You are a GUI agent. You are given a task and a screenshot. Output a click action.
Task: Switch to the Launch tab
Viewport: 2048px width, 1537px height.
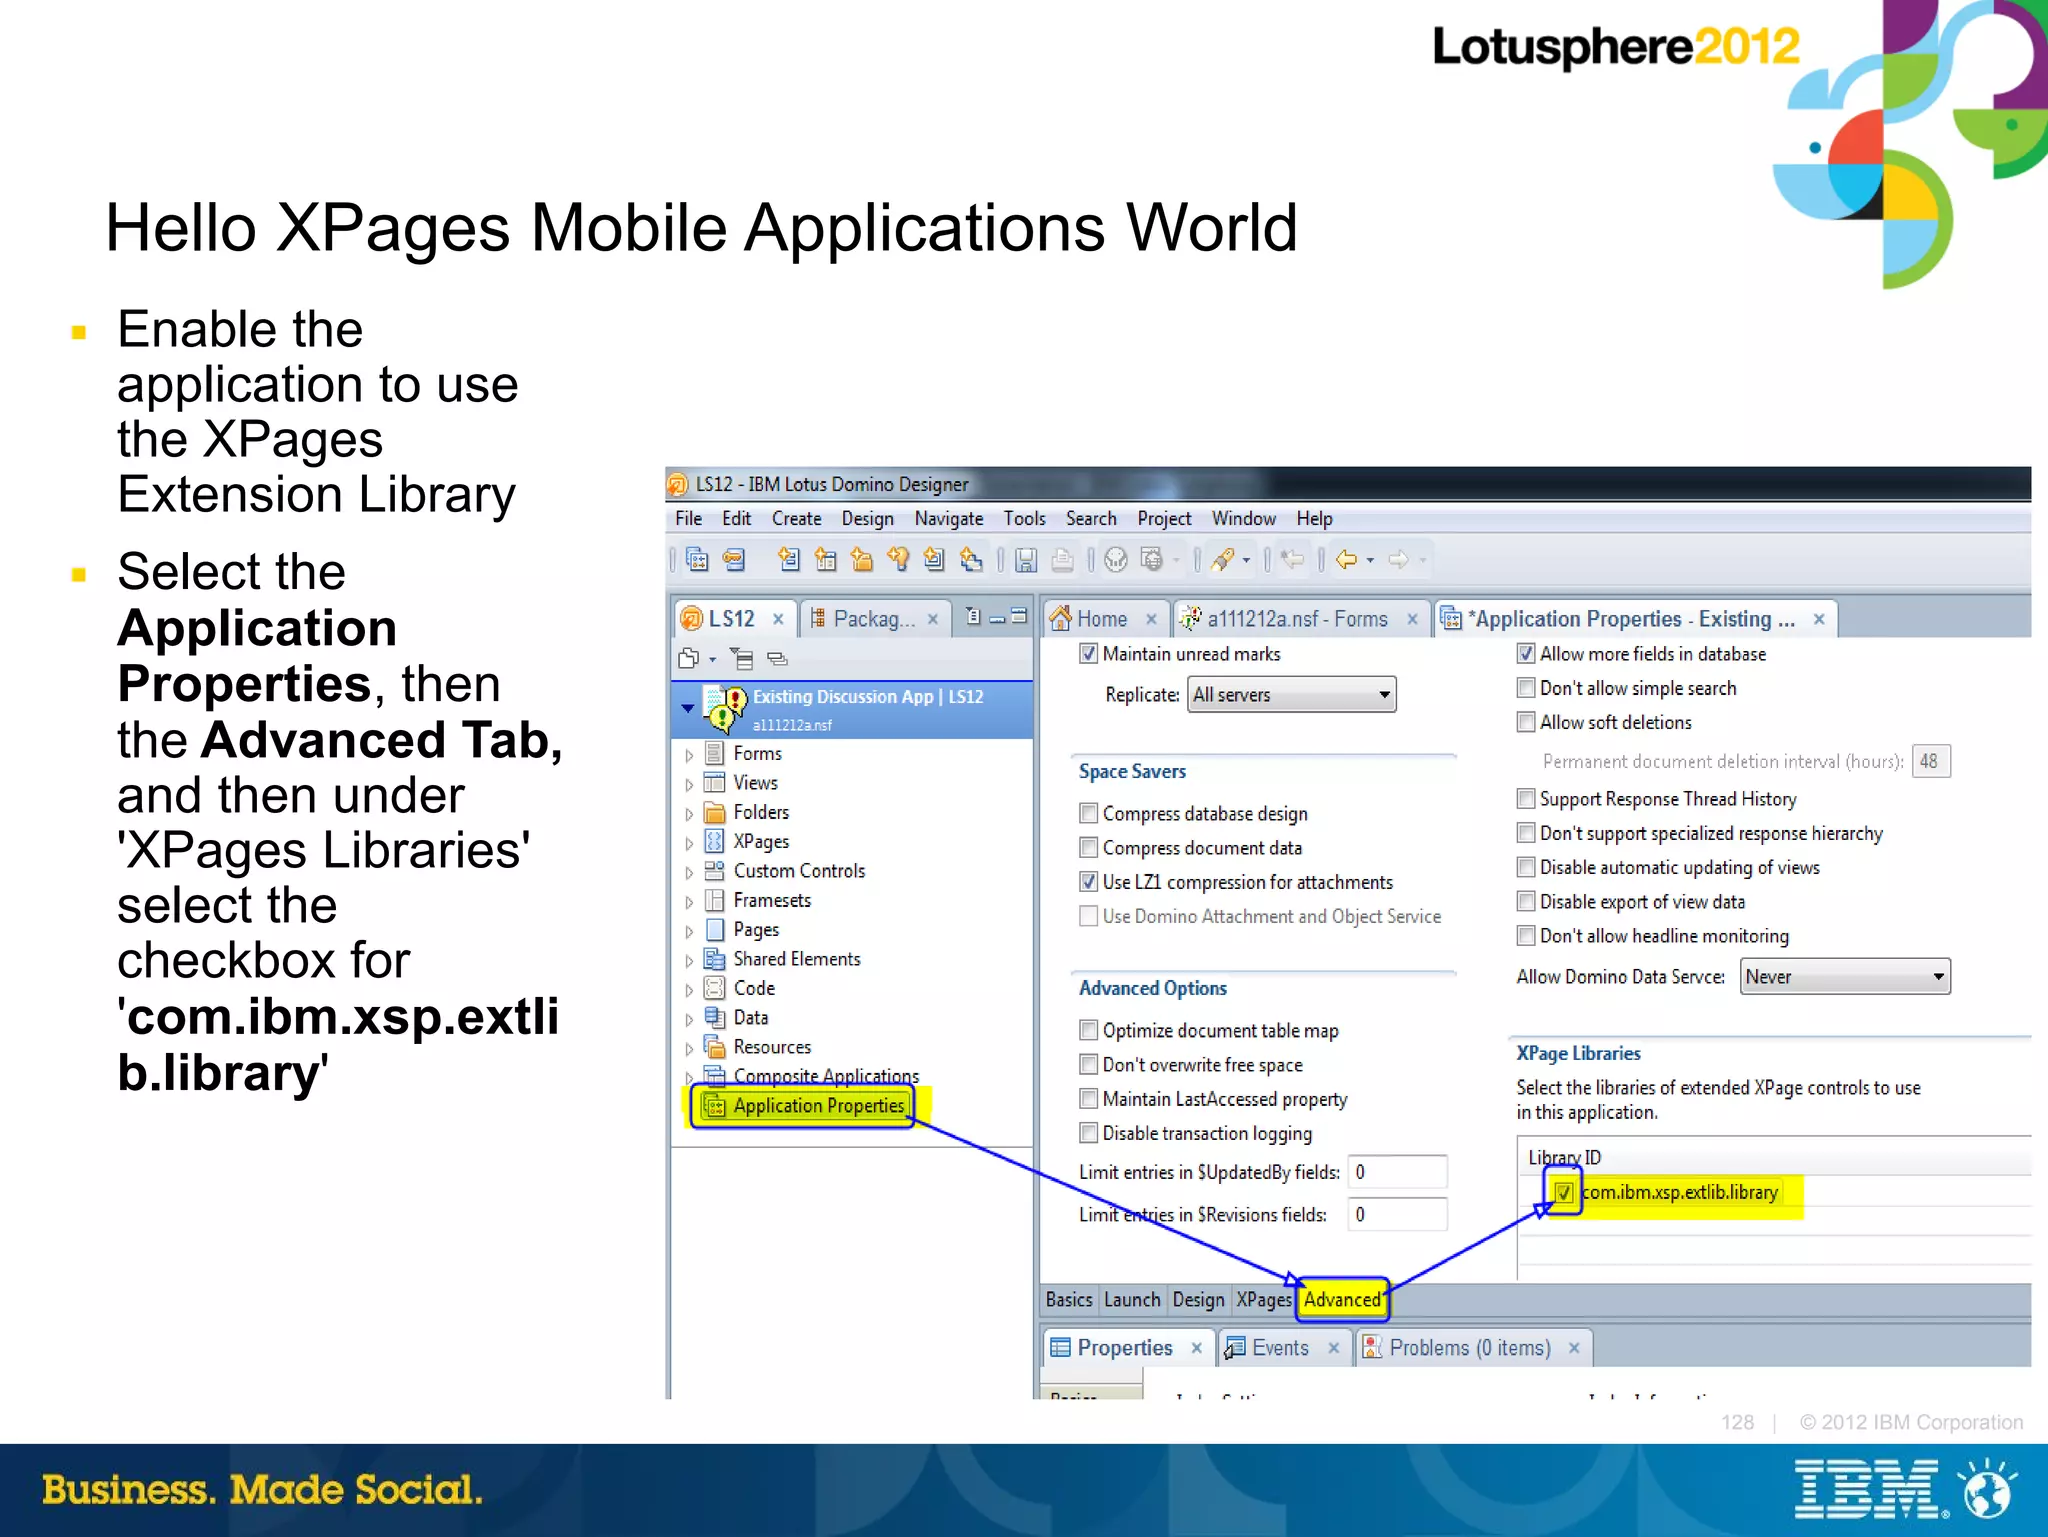(x=1132, y=1299)
